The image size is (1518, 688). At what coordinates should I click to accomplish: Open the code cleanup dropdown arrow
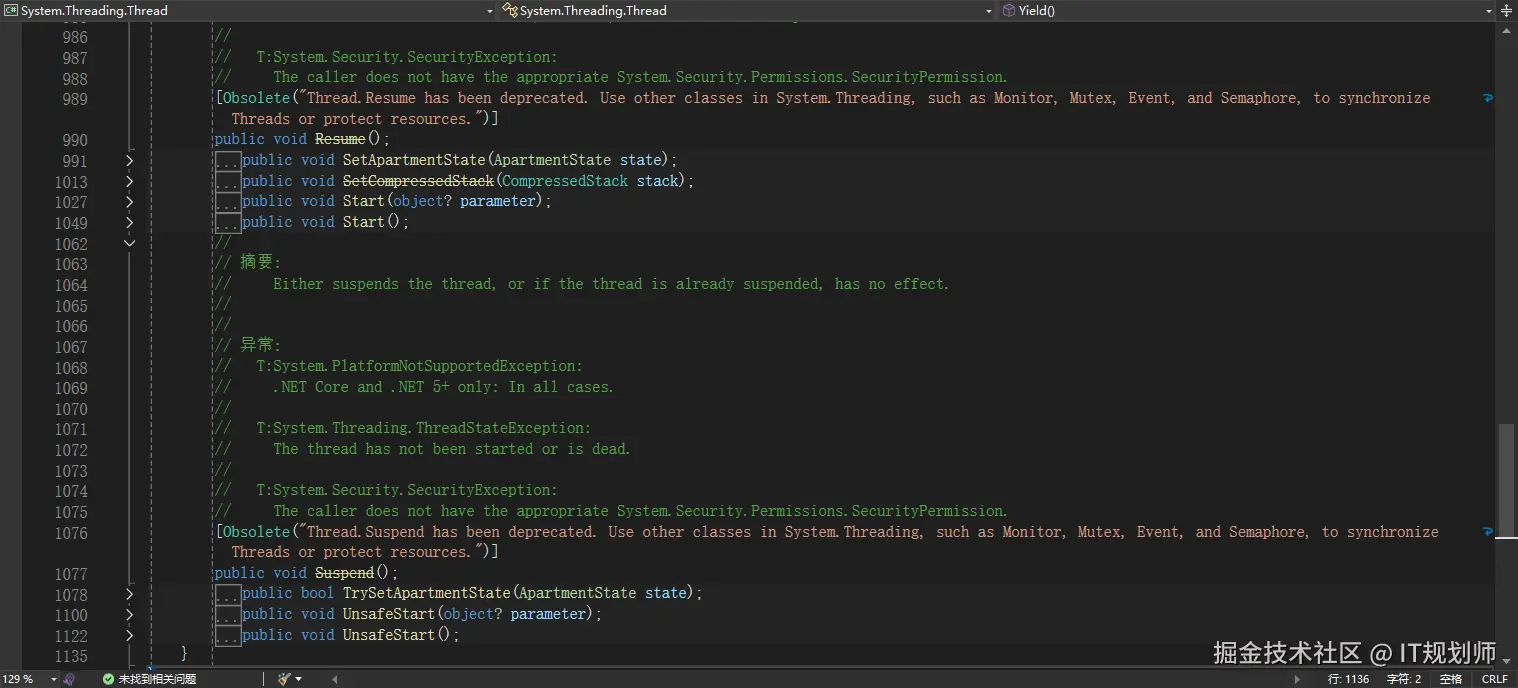298,679
